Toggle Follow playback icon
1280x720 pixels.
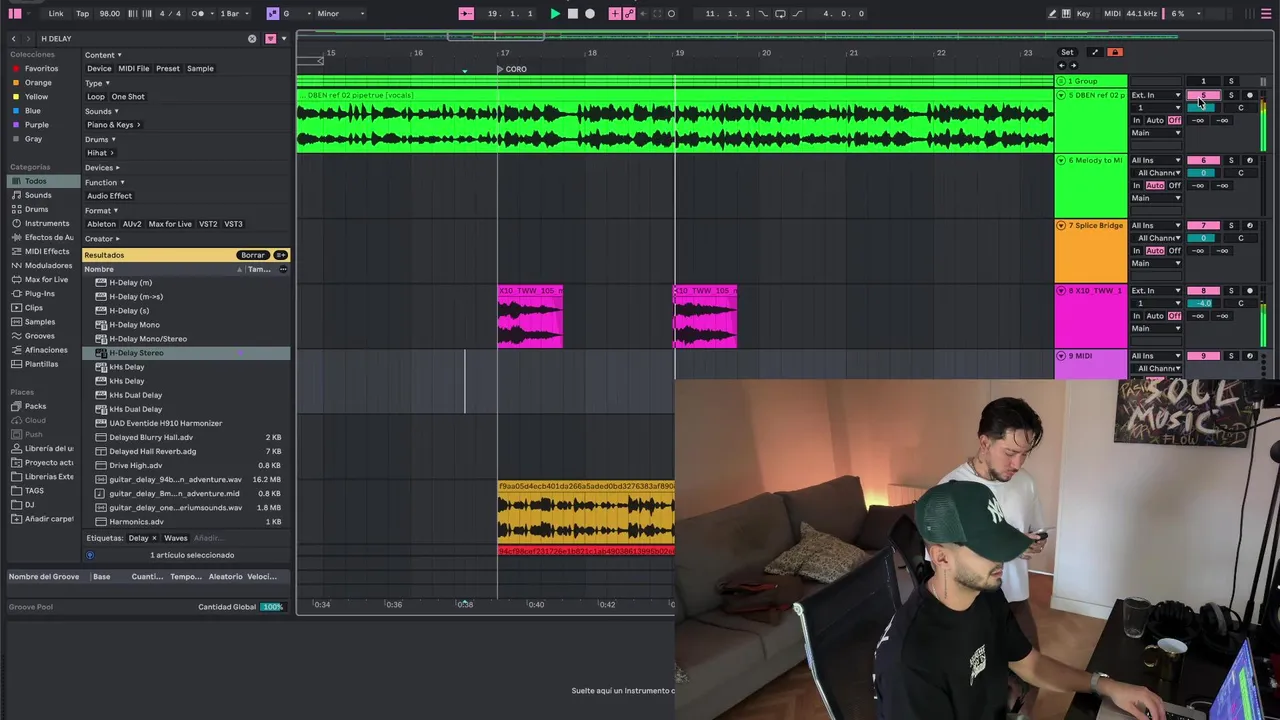(x=465, y=13)
